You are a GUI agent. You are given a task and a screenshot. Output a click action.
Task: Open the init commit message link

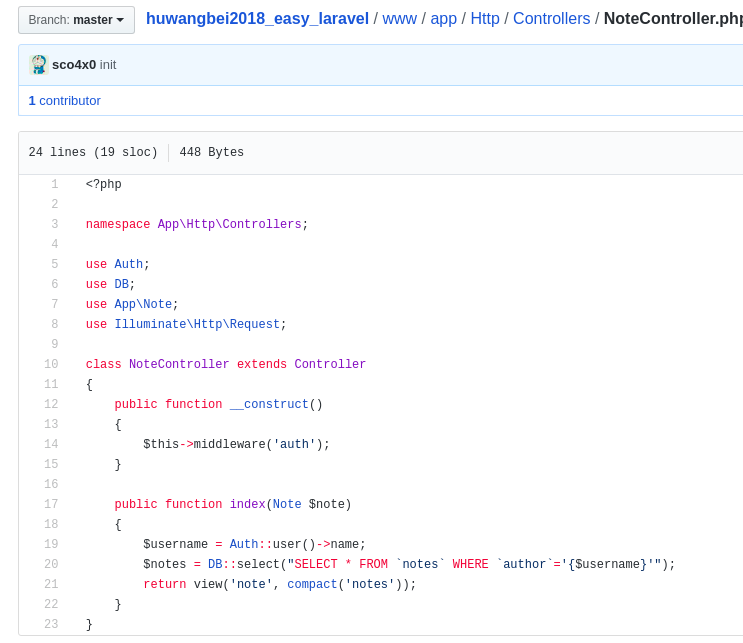click(x=108, y=65)
